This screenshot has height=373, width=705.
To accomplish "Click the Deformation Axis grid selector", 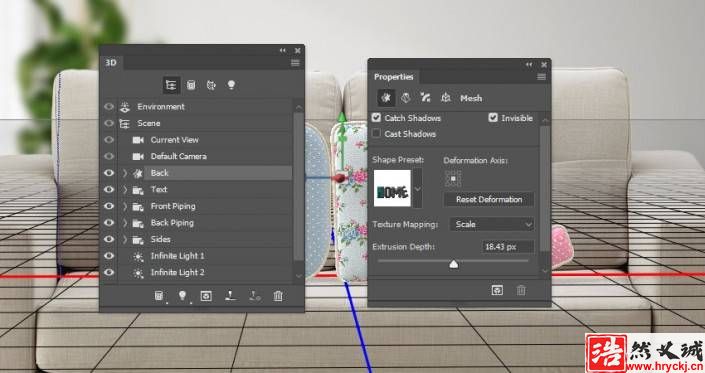I will click(453, 178).
